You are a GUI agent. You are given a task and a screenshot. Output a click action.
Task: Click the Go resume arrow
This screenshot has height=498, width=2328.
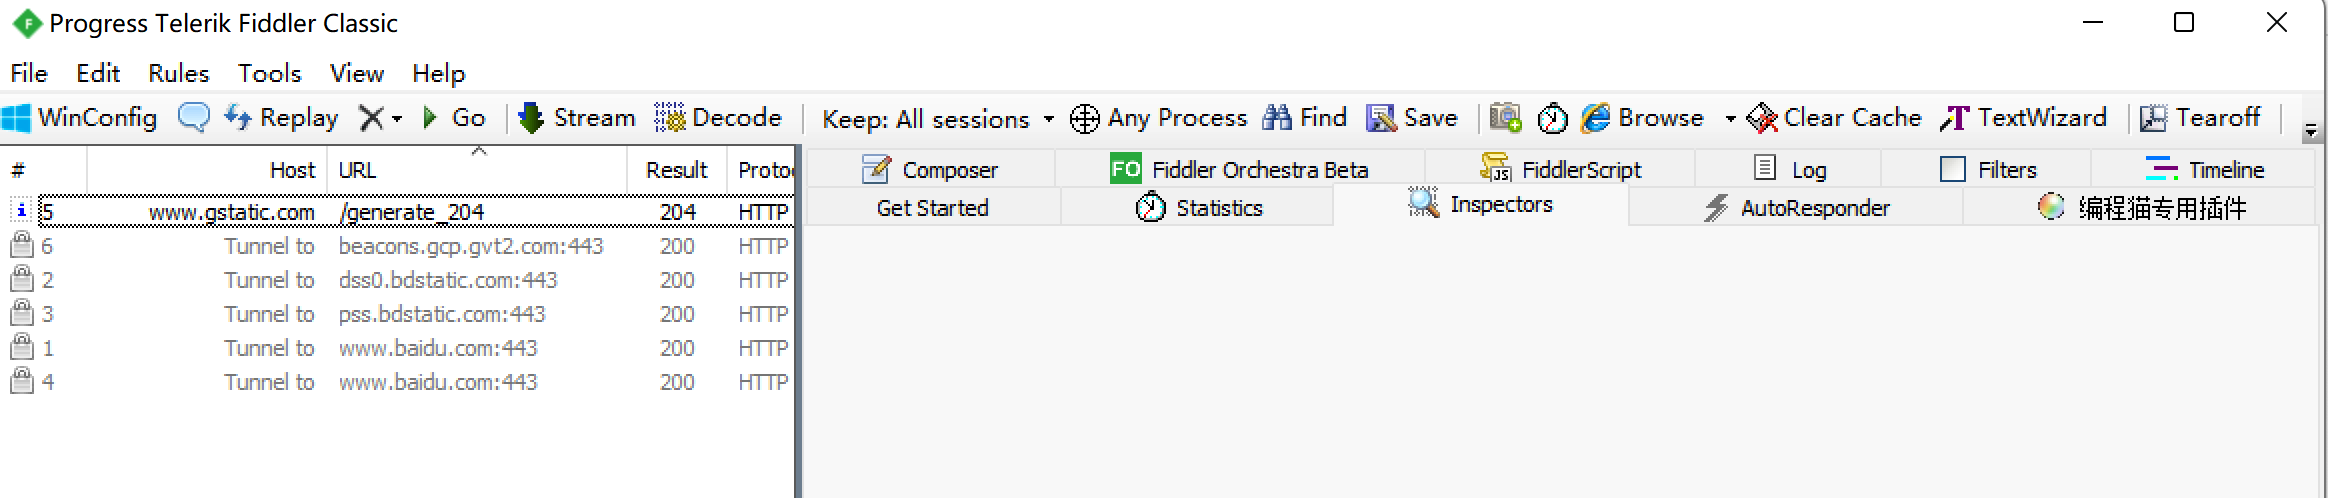(455, 118)
